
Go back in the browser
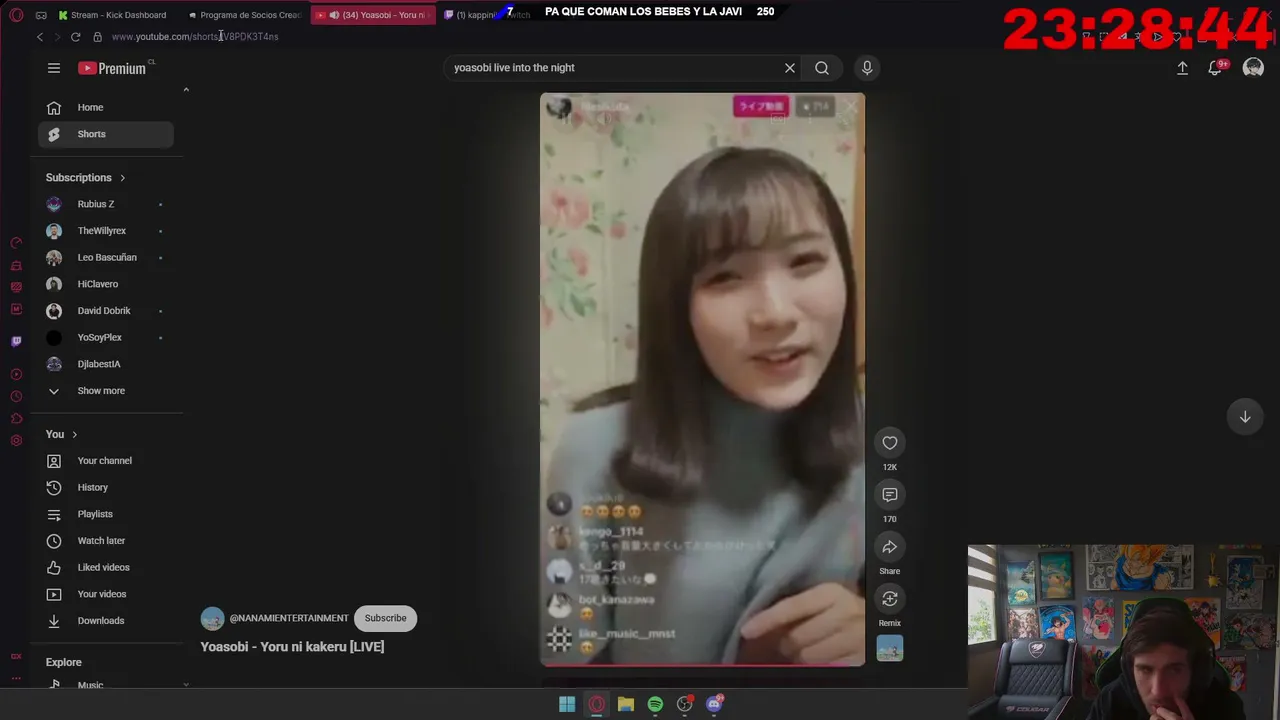pyautogui.click(x=40, y=37)
